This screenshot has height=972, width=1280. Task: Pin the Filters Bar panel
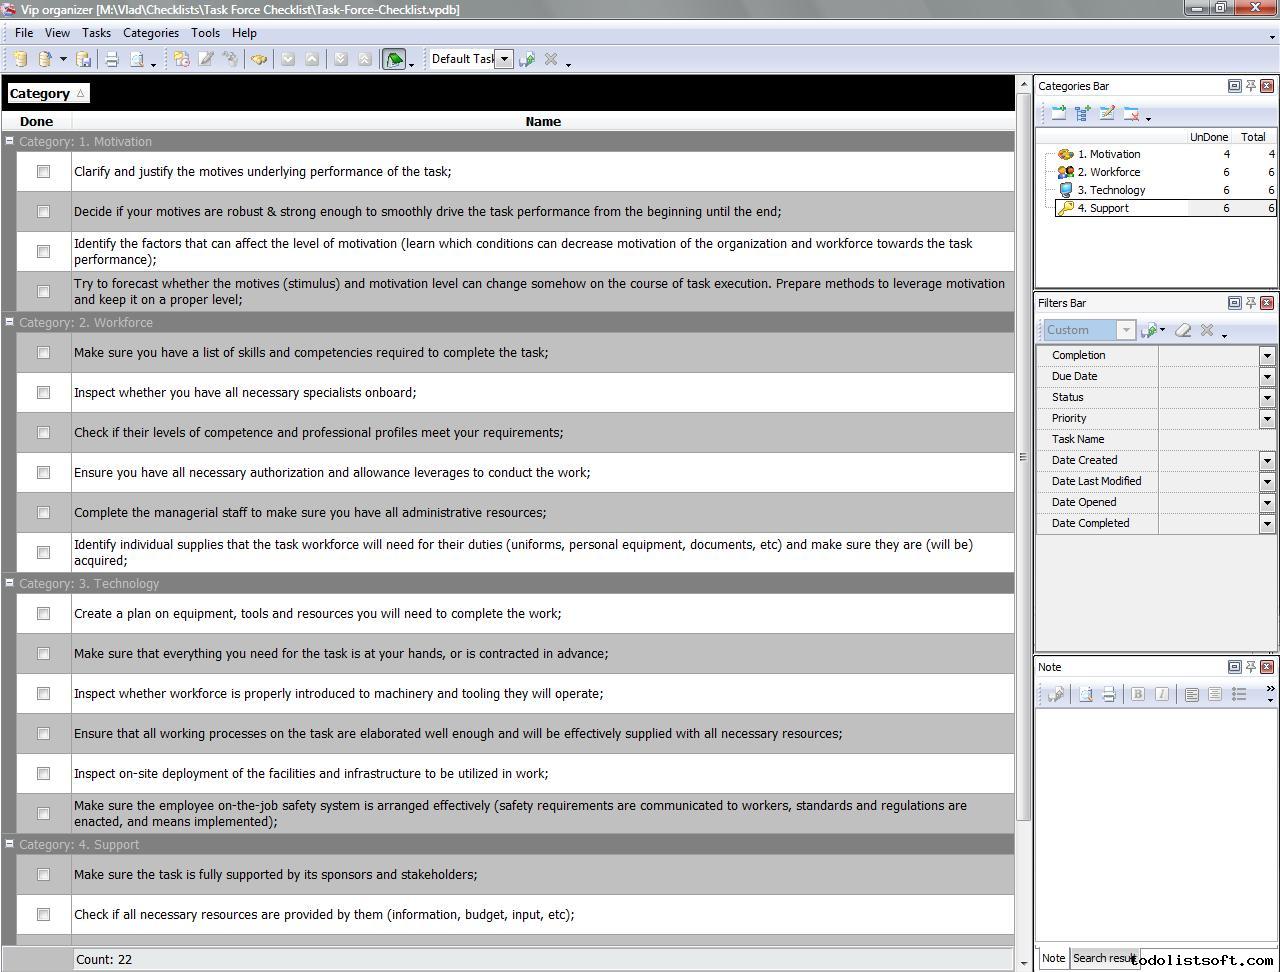click(x=1250, y=303)
